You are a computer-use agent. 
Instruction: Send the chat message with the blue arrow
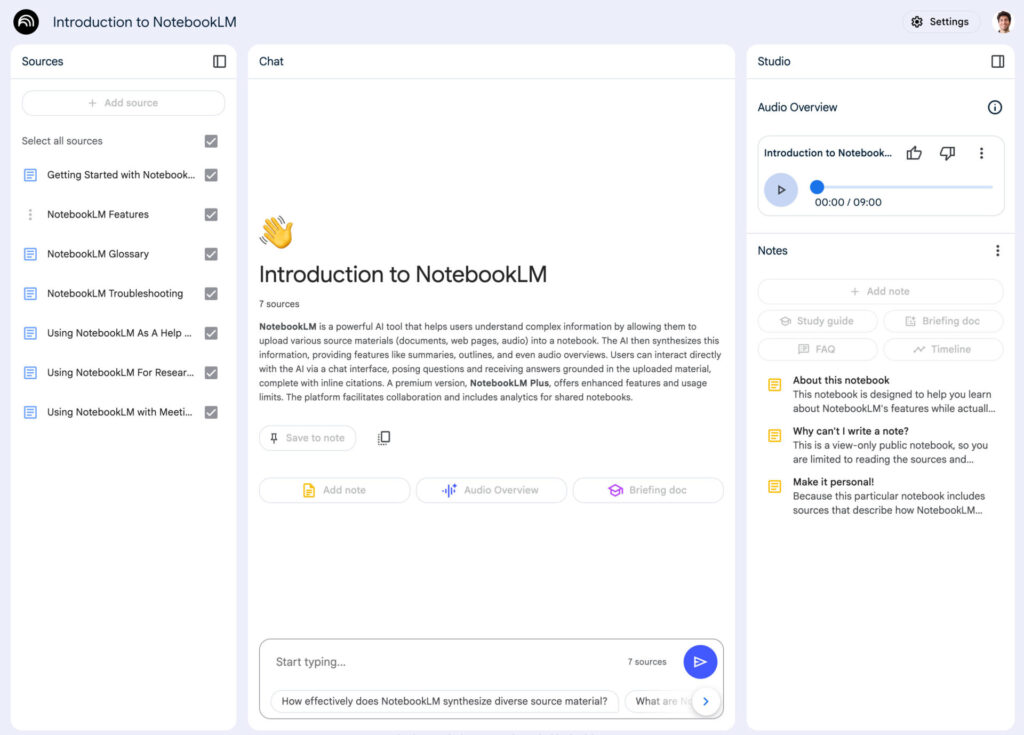(700, 661)
